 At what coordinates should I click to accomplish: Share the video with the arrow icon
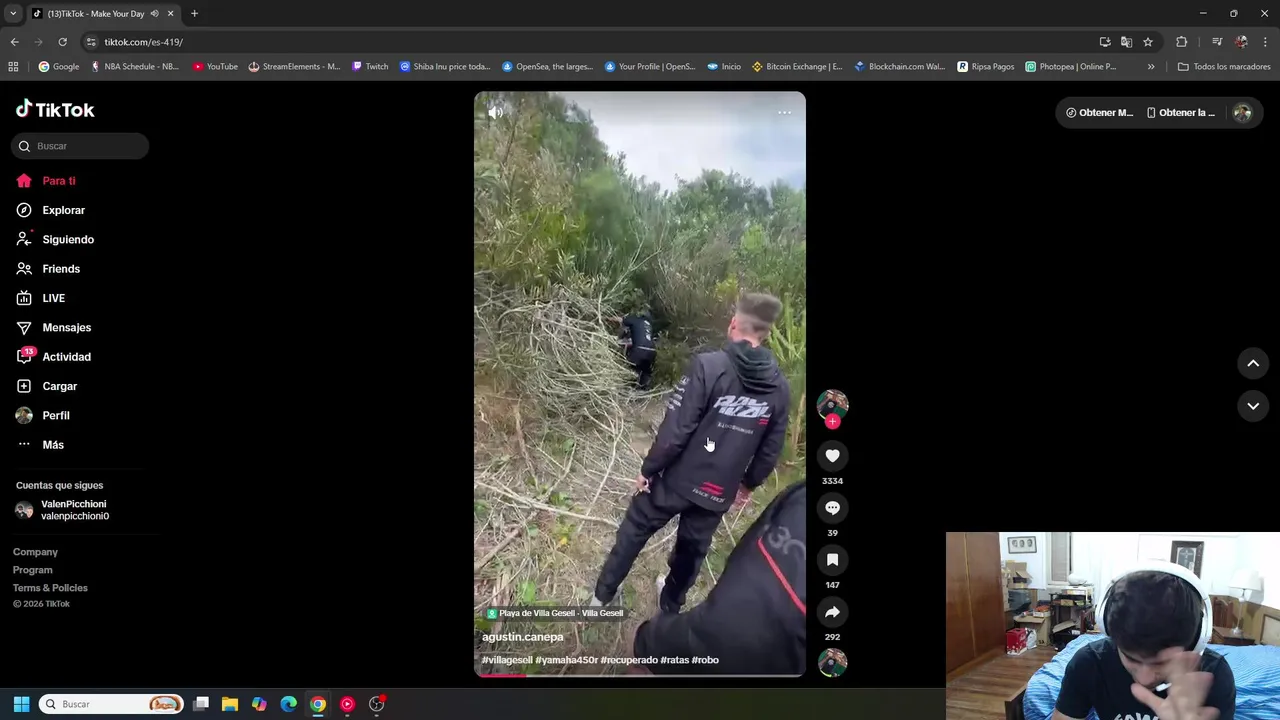832,612
